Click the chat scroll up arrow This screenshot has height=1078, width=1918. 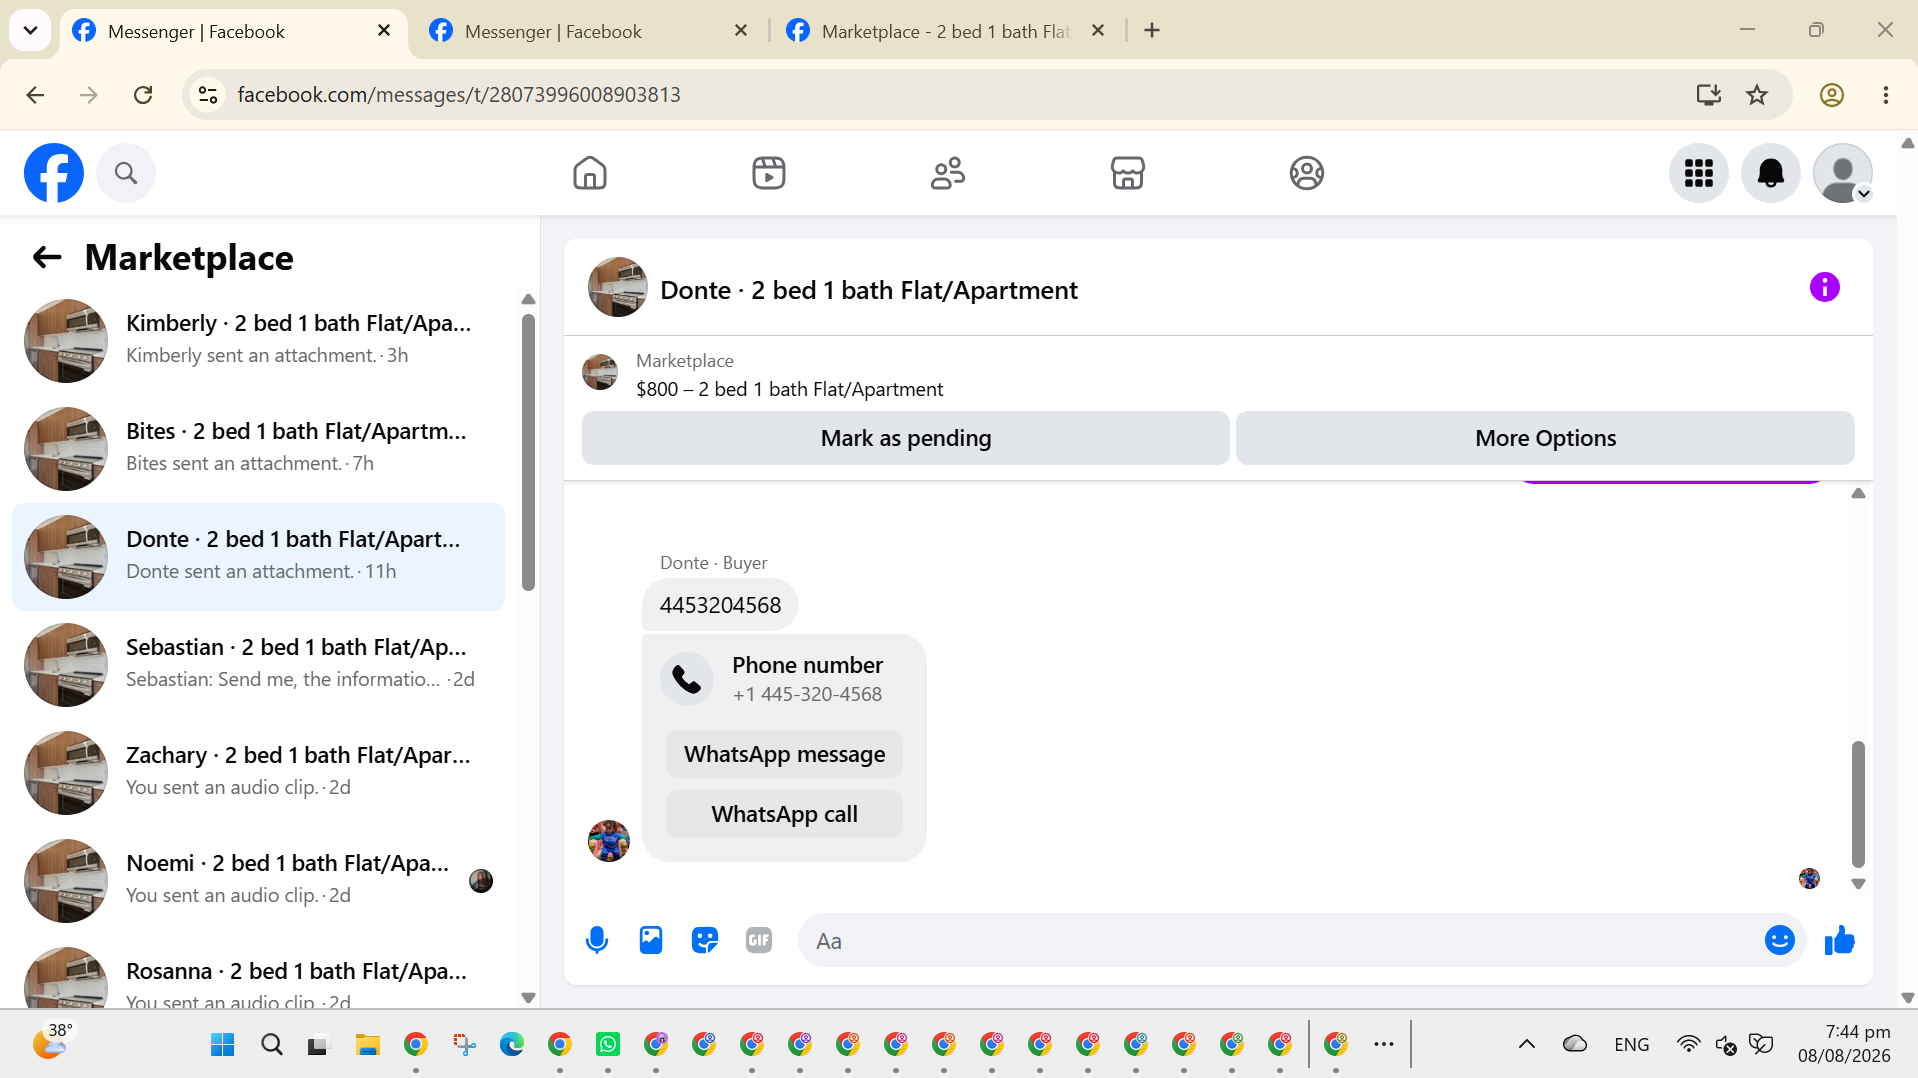[x=1858, y=493]
